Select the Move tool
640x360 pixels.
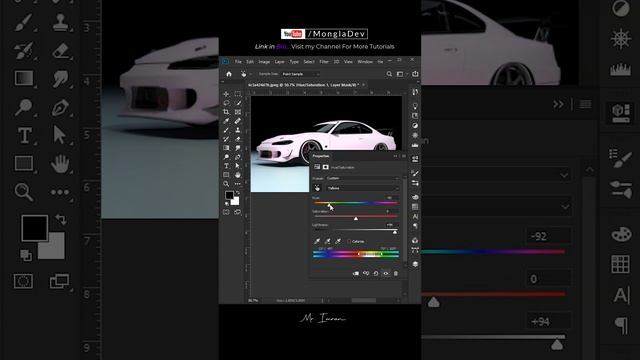pyautogui.click(x=226, y=94)
